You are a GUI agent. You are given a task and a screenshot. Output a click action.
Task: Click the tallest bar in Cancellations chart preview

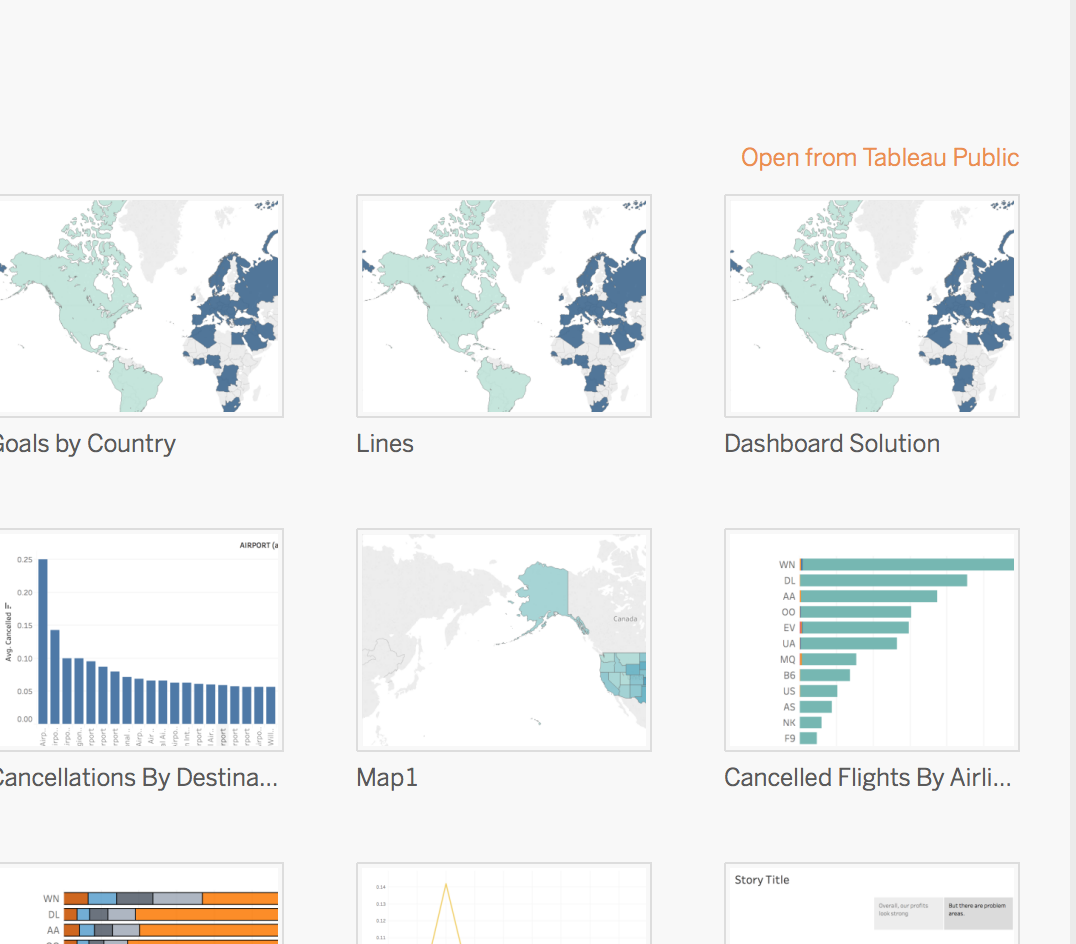(x=43, y=640)
